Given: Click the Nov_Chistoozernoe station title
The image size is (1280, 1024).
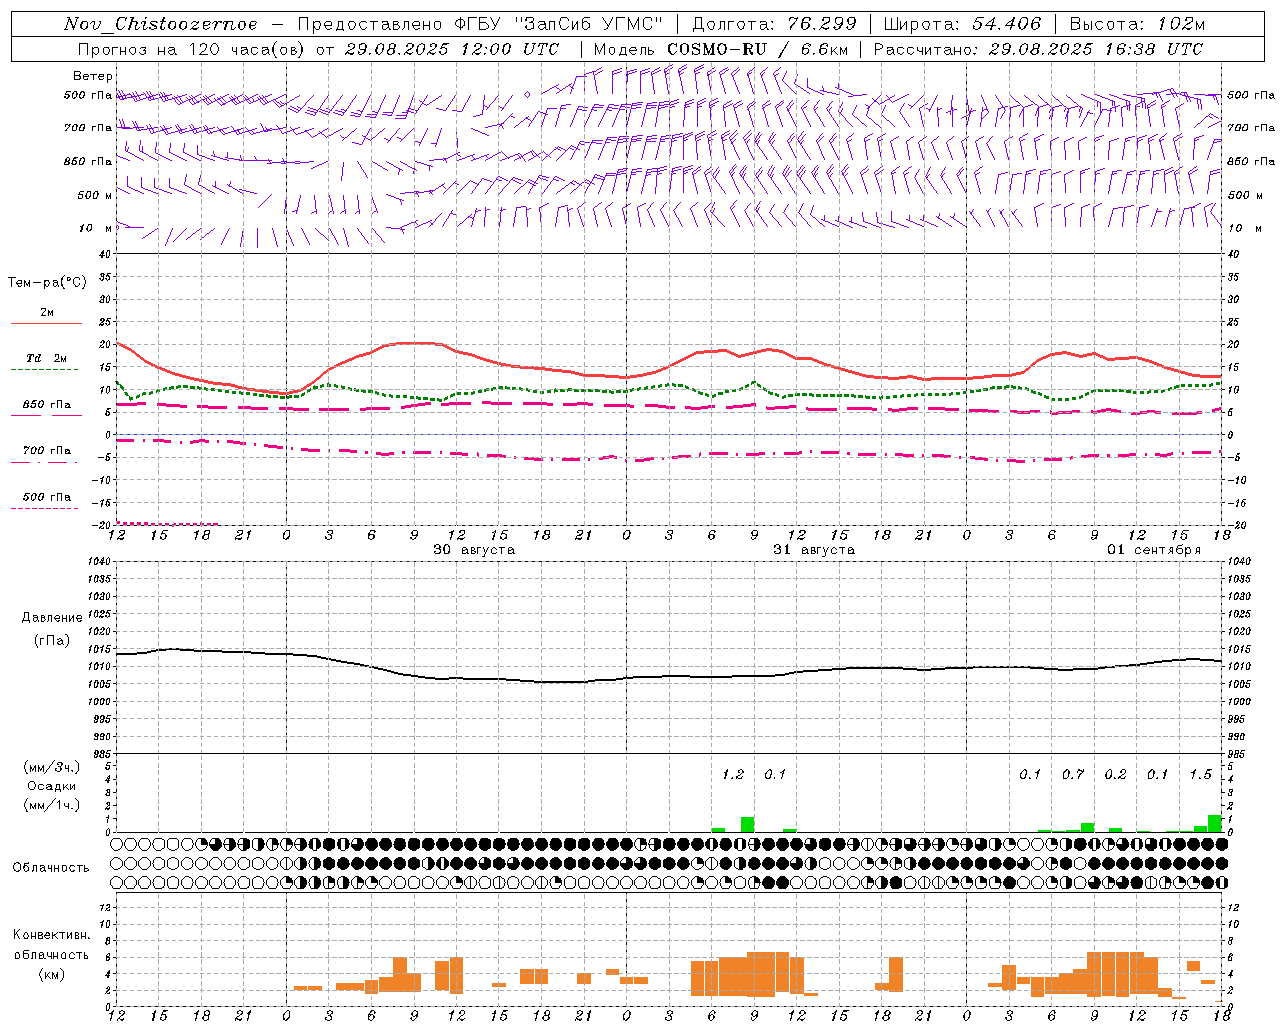Looking at the screenshot, I should [160, 24].
